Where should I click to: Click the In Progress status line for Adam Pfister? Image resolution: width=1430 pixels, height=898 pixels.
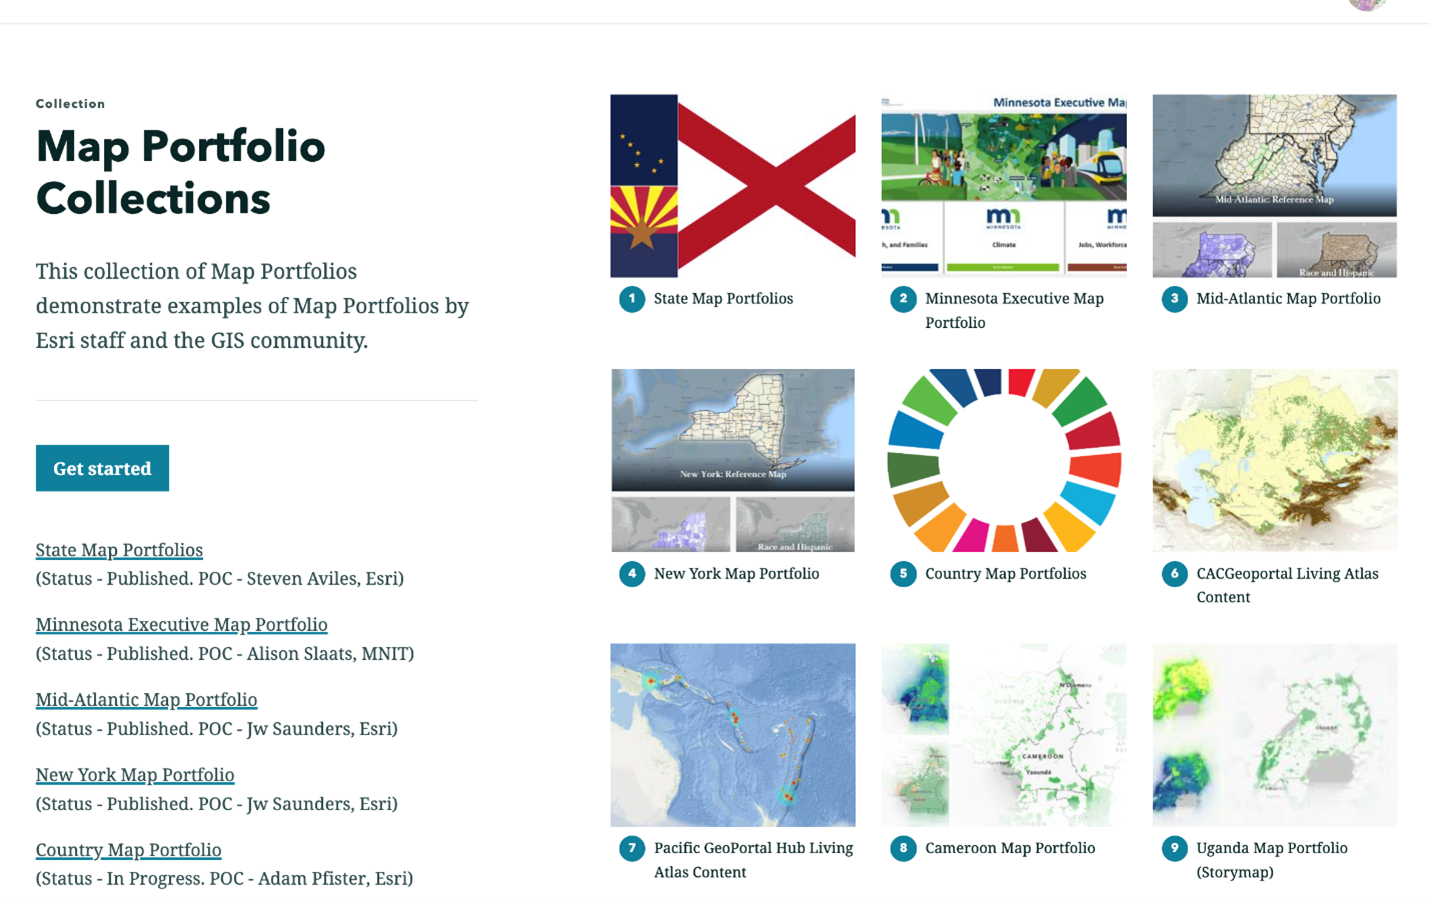pos(224,878)
